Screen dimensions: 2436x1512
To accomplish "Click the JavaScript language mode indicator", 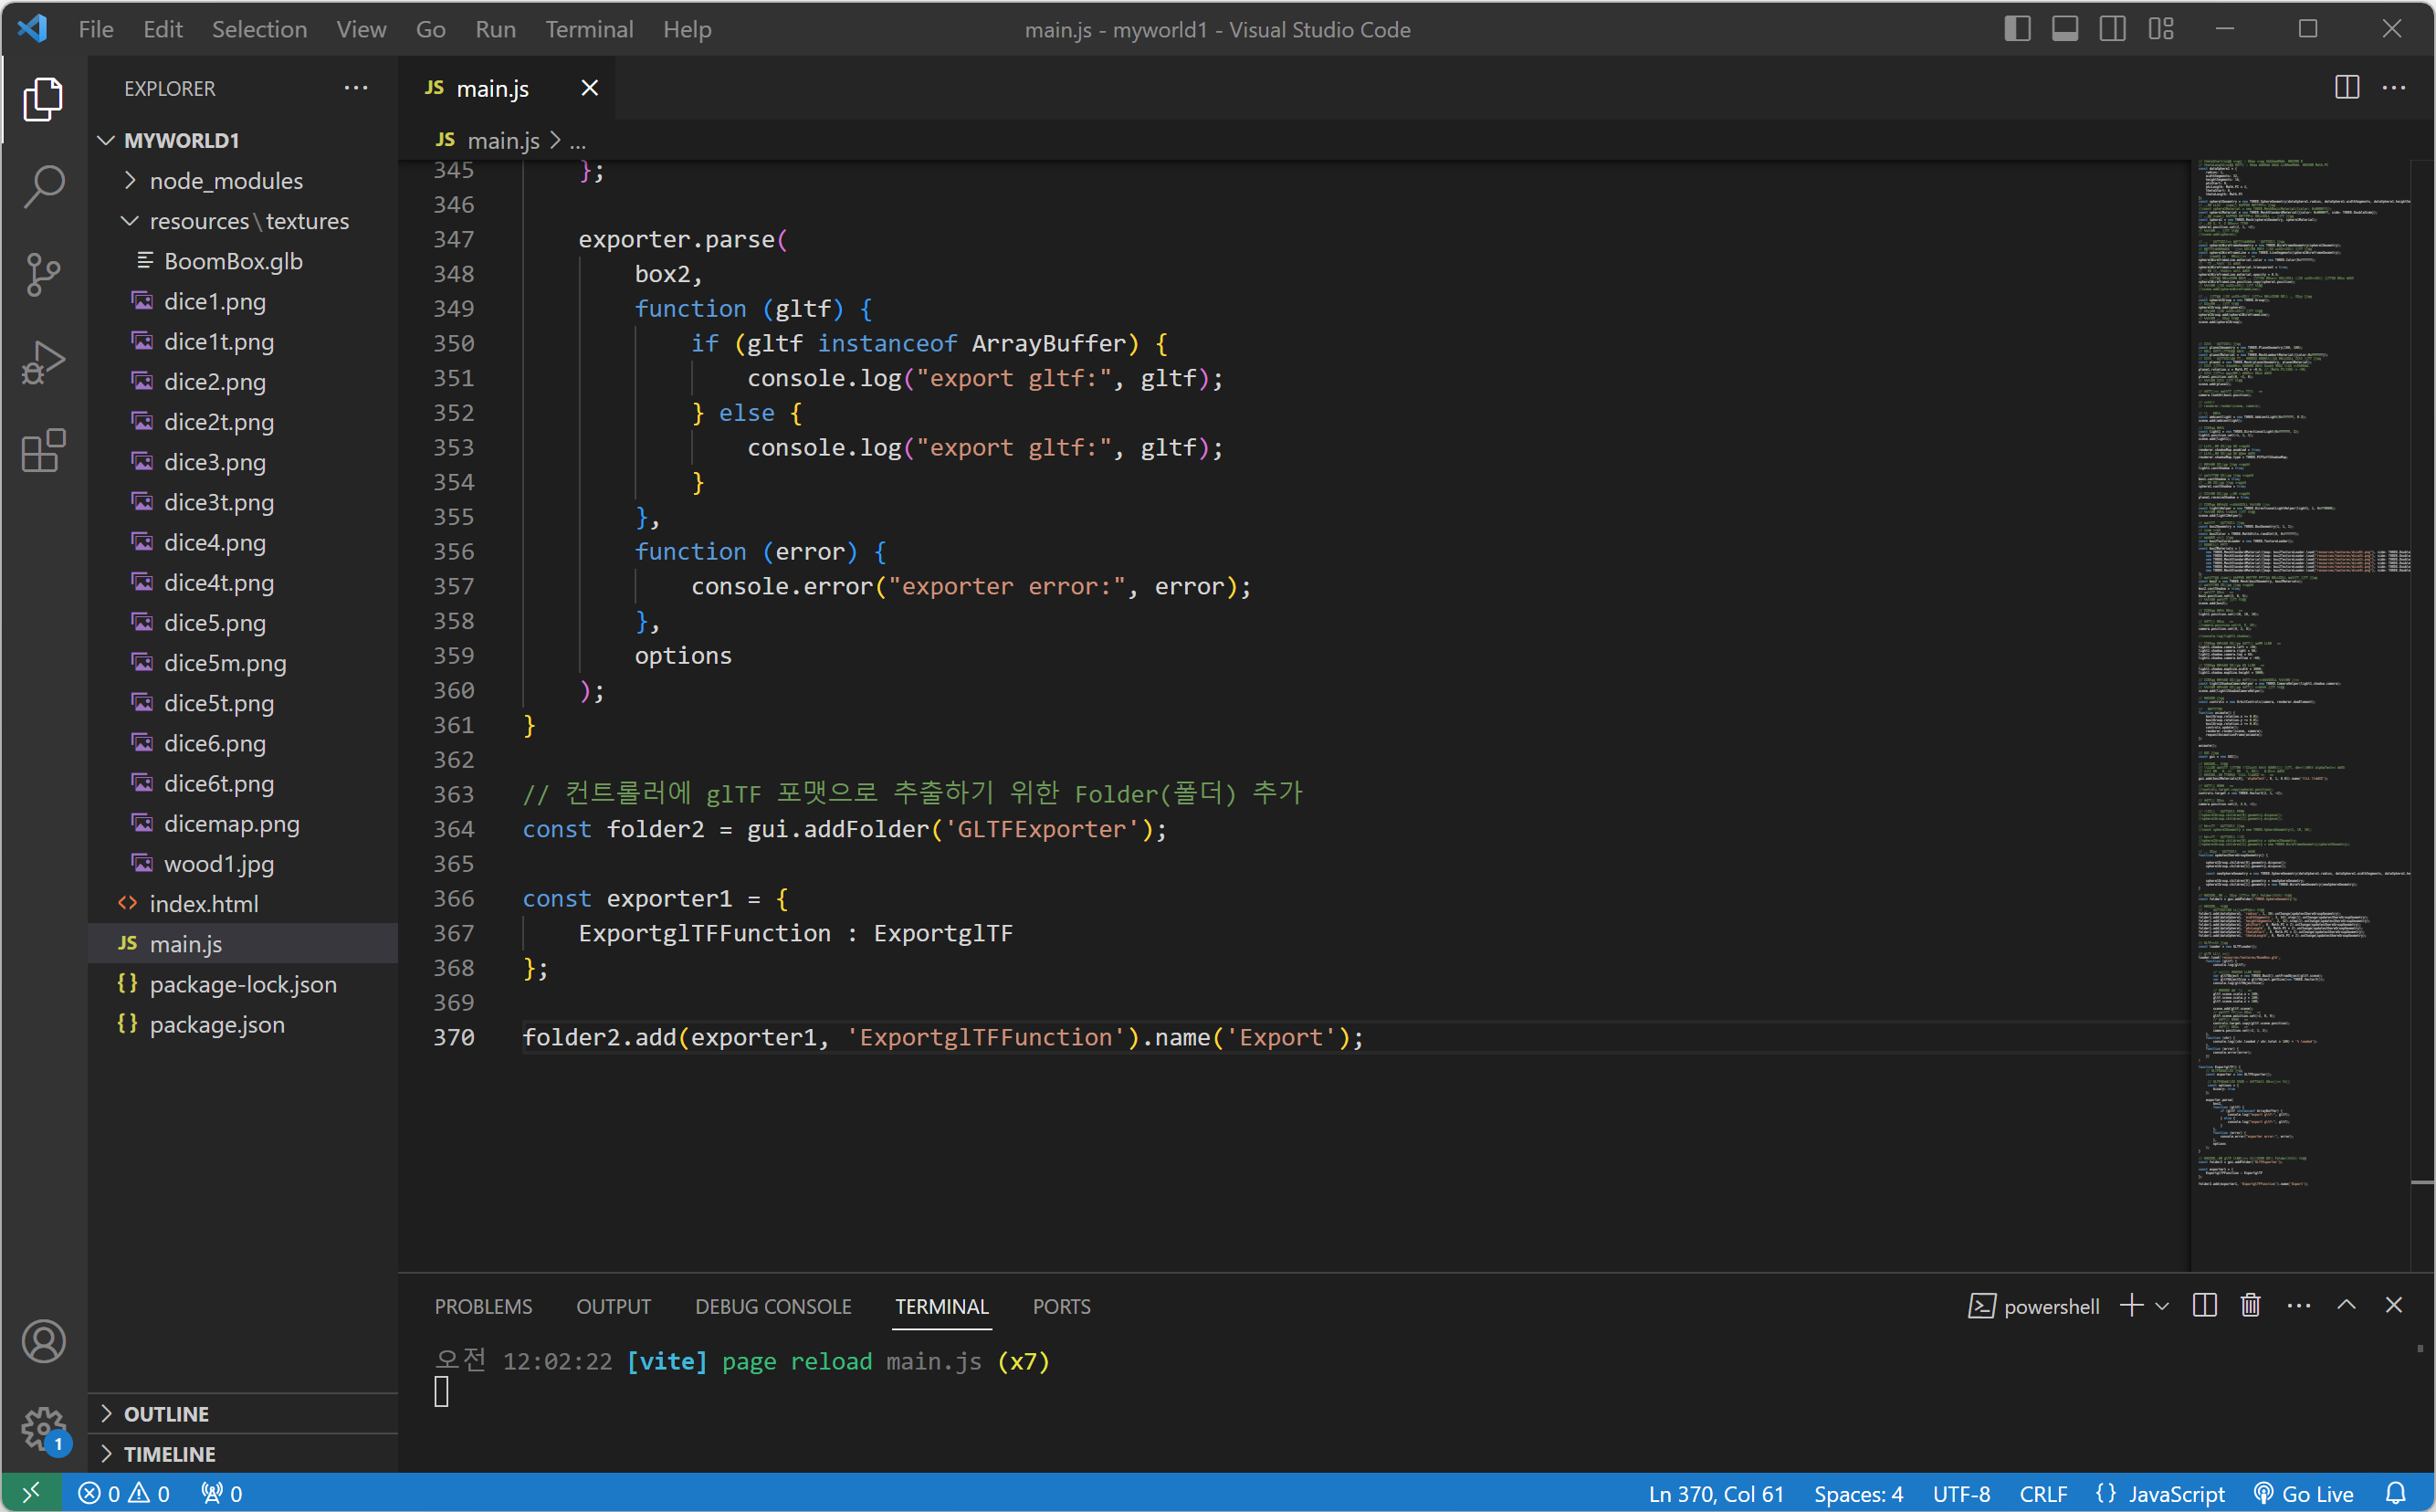I will pyautogui.click(x=2160, y=1493).
